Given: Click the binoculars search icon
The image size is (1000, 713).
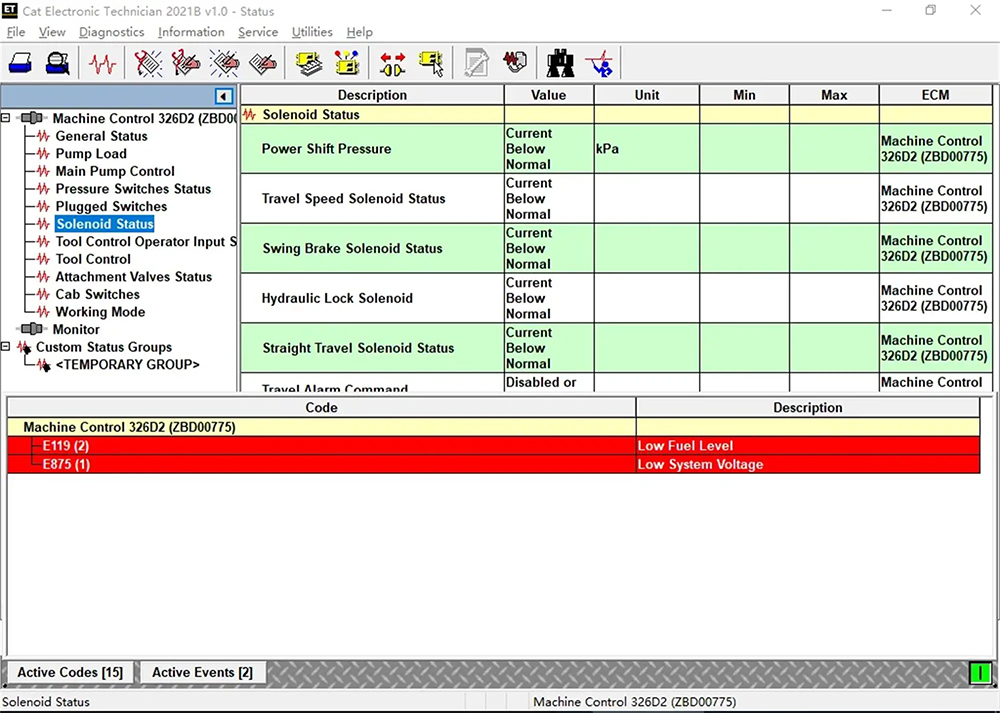Looking at the screenshot, I should click(560, 64).
